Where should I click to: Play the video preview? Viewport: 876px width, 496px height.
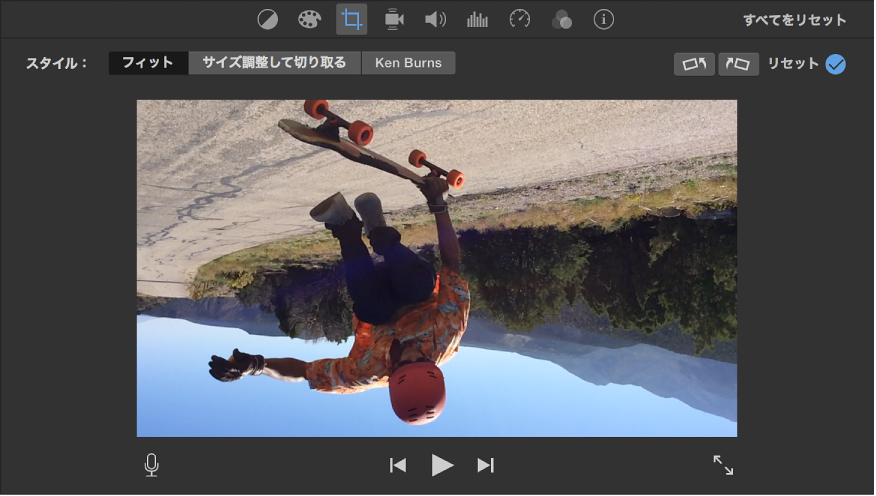click(x=442, y=465)
